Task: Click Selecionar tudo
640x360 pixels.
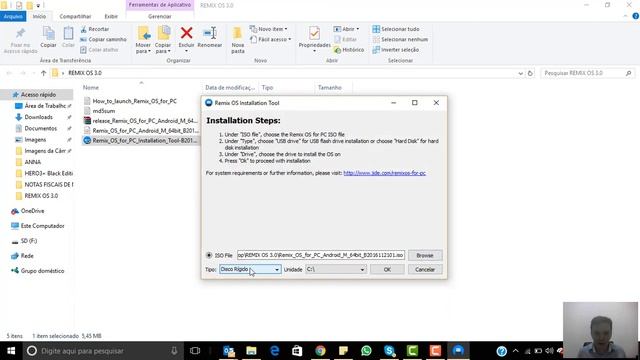Action: point(396,29)
